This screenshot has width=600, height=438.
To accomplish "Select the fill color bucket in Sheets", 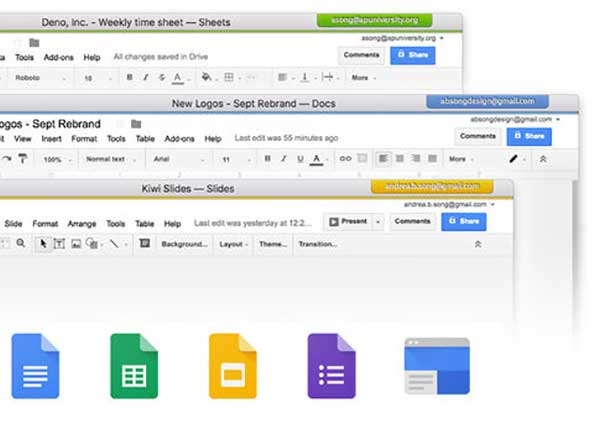I will (206, 77).
